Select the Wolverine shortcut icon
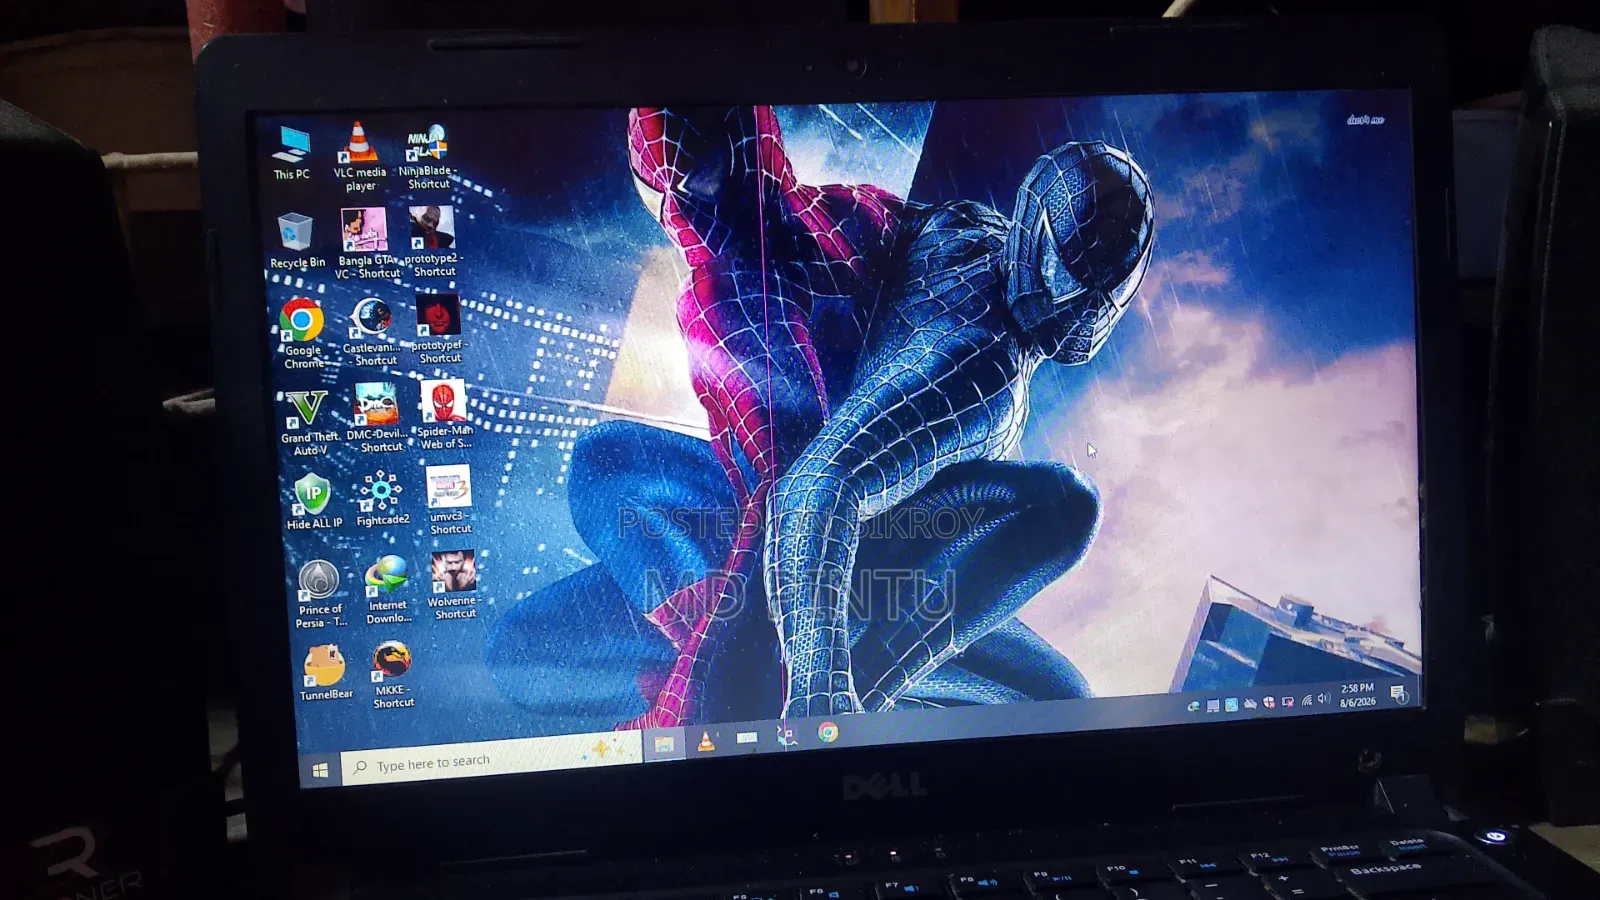The image size is (1600, 900). click(454, 585)
